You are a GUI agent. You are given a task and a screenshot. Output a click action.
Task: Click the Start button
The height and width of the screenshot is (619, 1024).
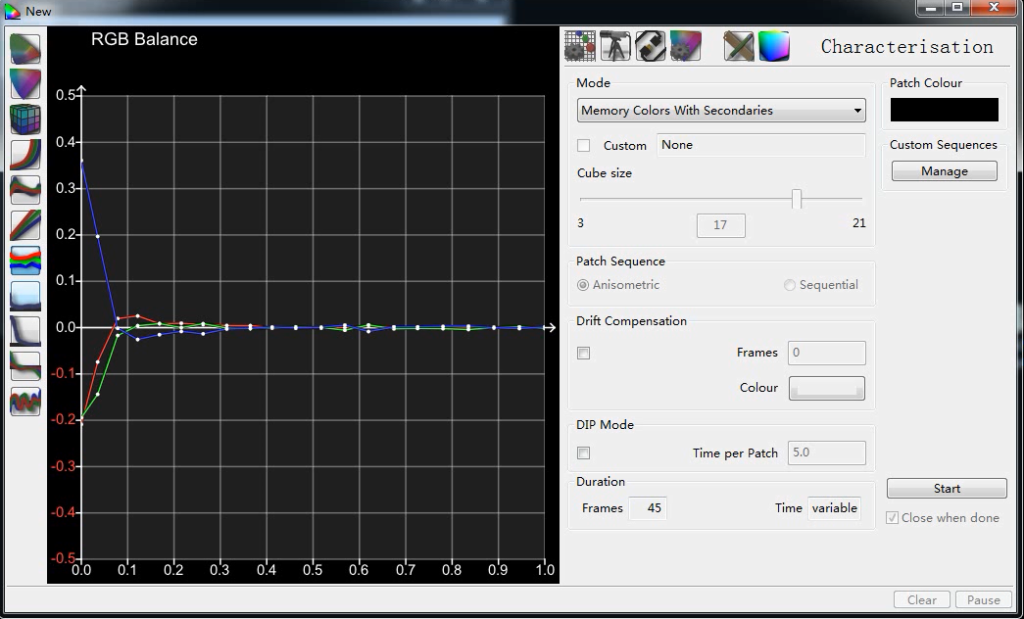(947, 488)
